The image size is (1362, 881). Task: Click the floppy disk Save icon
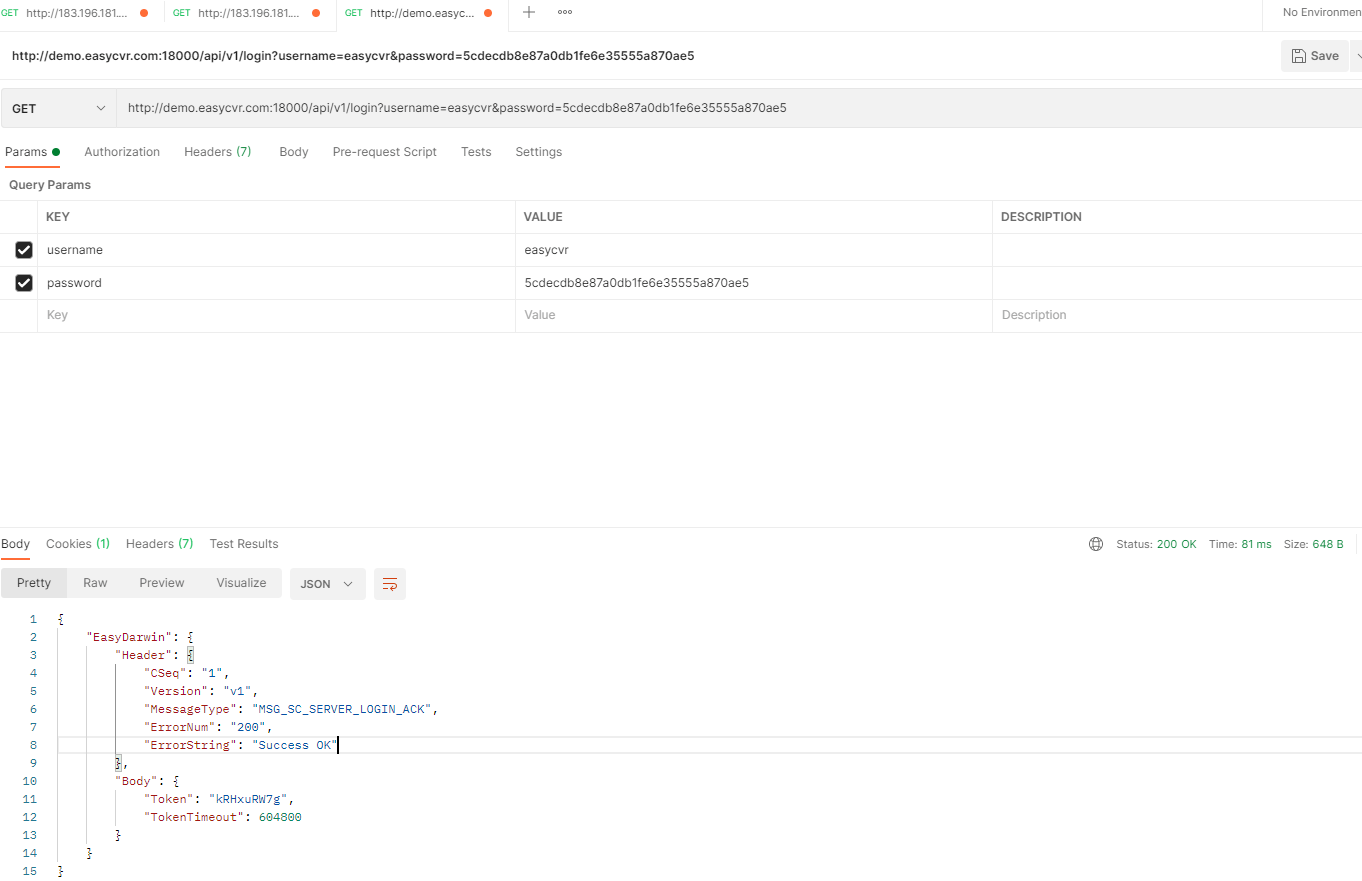tap(1298, 56)
